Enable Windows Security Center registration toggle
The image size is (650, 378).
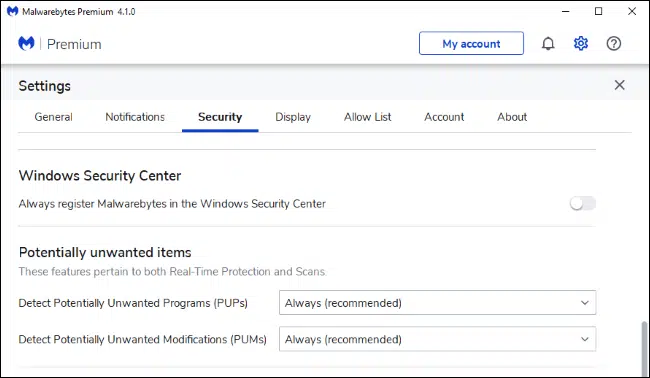coord(582,204)
